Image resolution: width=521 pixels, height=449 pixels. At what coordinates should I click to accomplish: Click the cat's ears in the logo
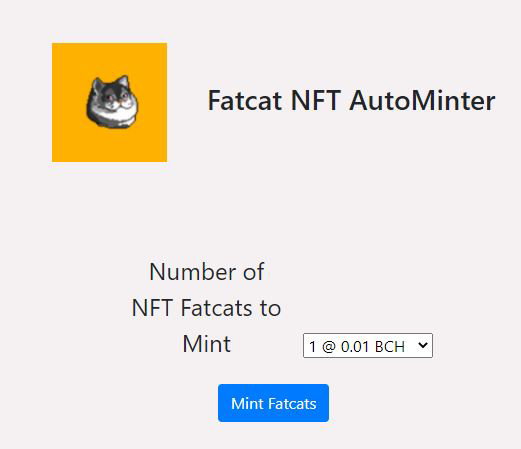click(x=110, y=83)
